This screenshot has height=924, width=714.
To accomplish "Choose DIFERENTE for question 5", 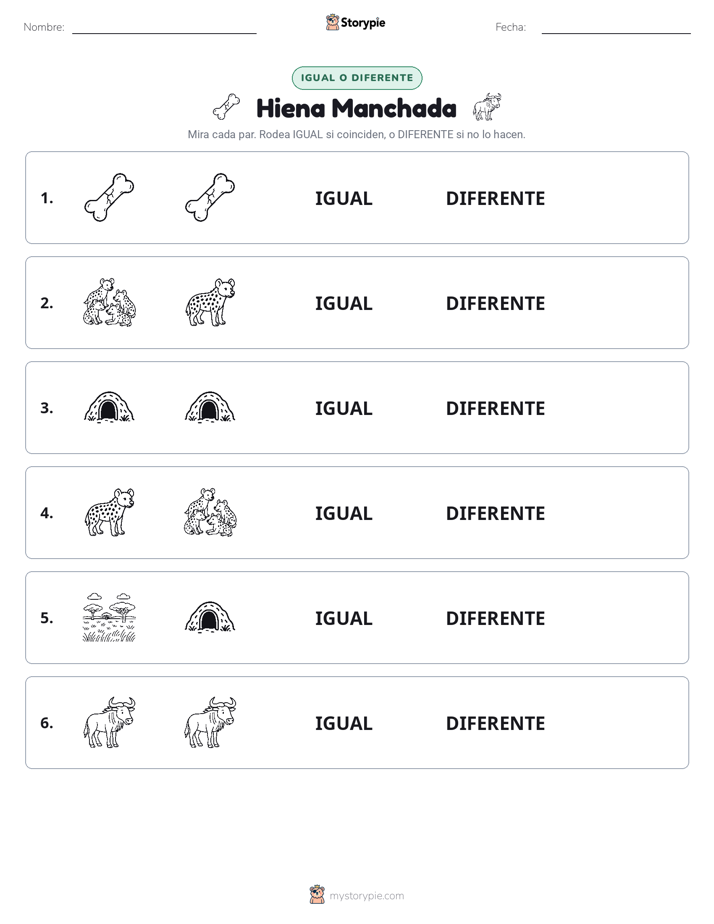I will tap(495, 618).
